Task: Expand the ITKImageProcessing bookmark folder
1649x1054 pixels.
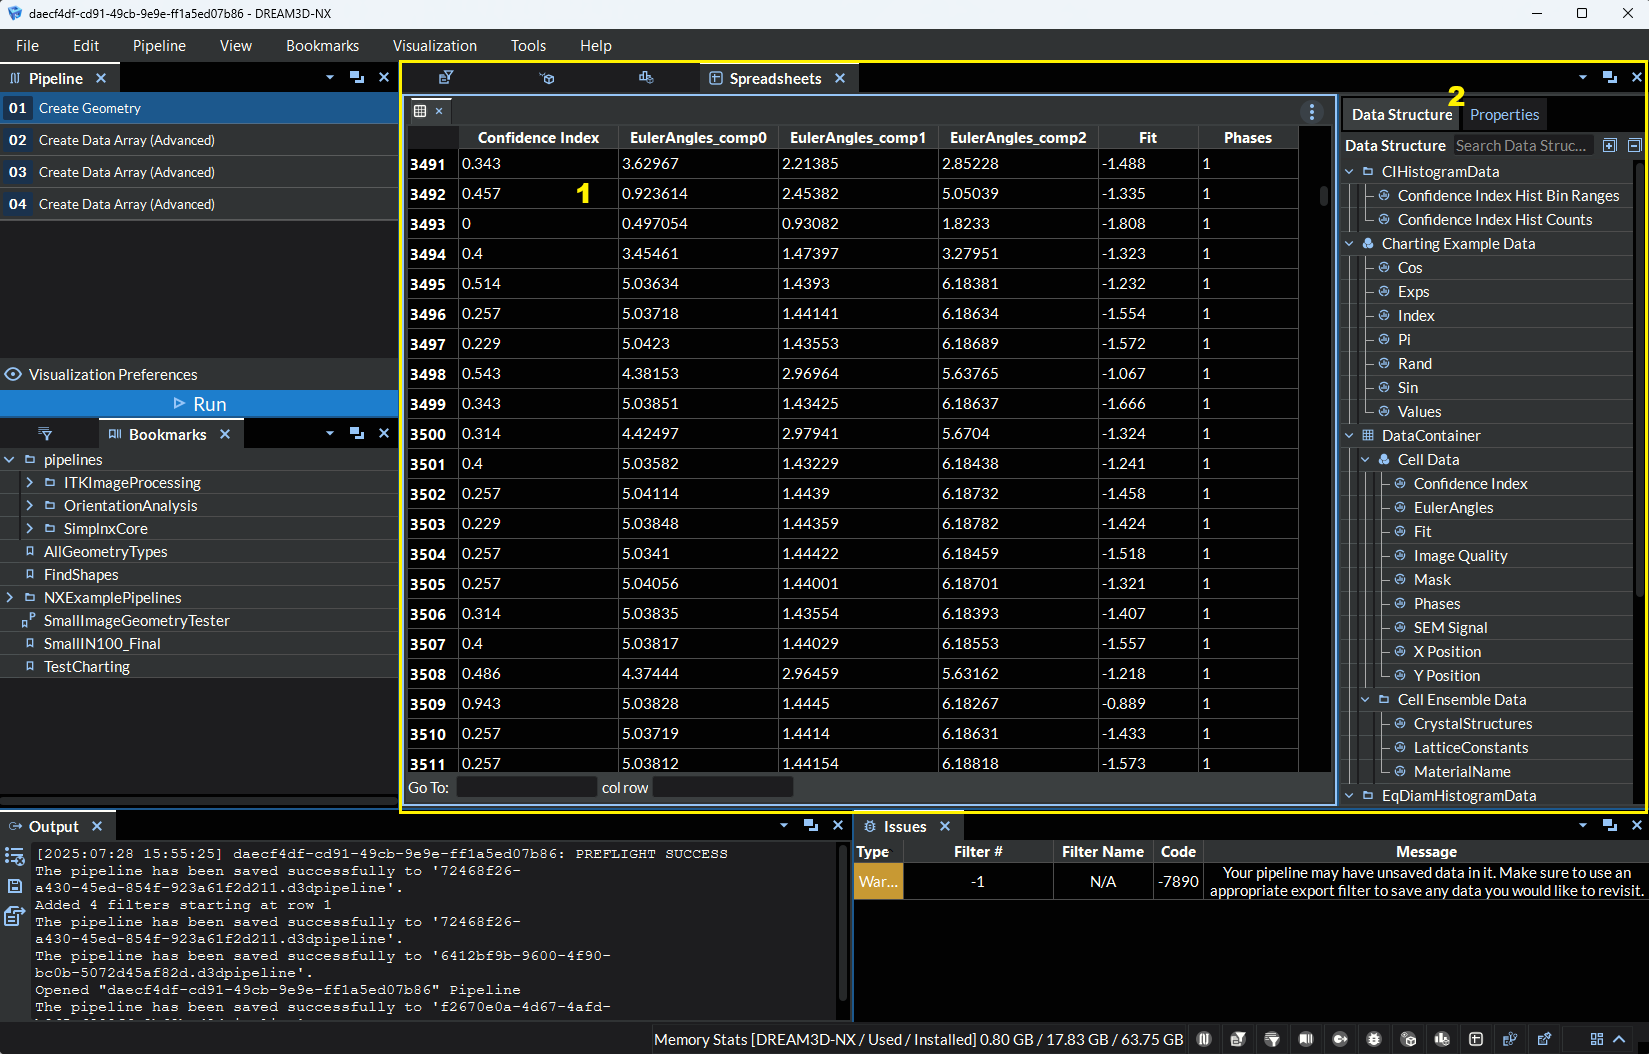Action: pos(29,483)
